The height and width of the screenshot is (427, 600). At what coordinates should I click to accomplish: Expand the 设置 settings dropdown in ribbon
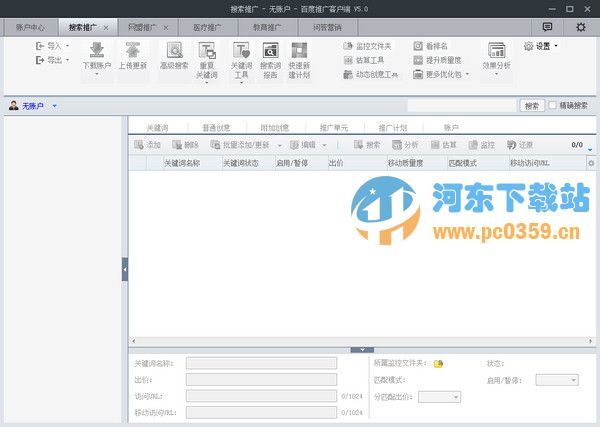pos(556,46)
